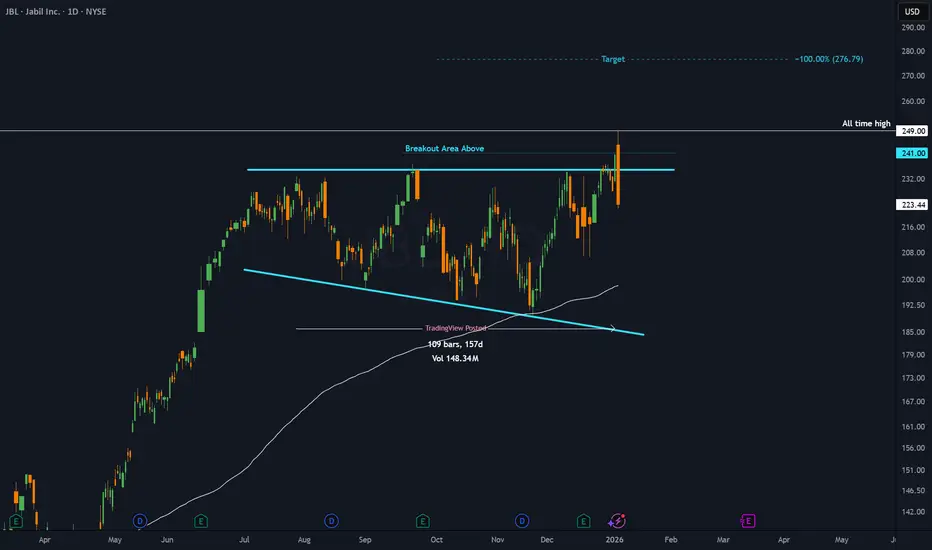Click the '-100.00% (276.79)' target value
Viewport: 932px width, 550px height.
click(x=829, y=59)
